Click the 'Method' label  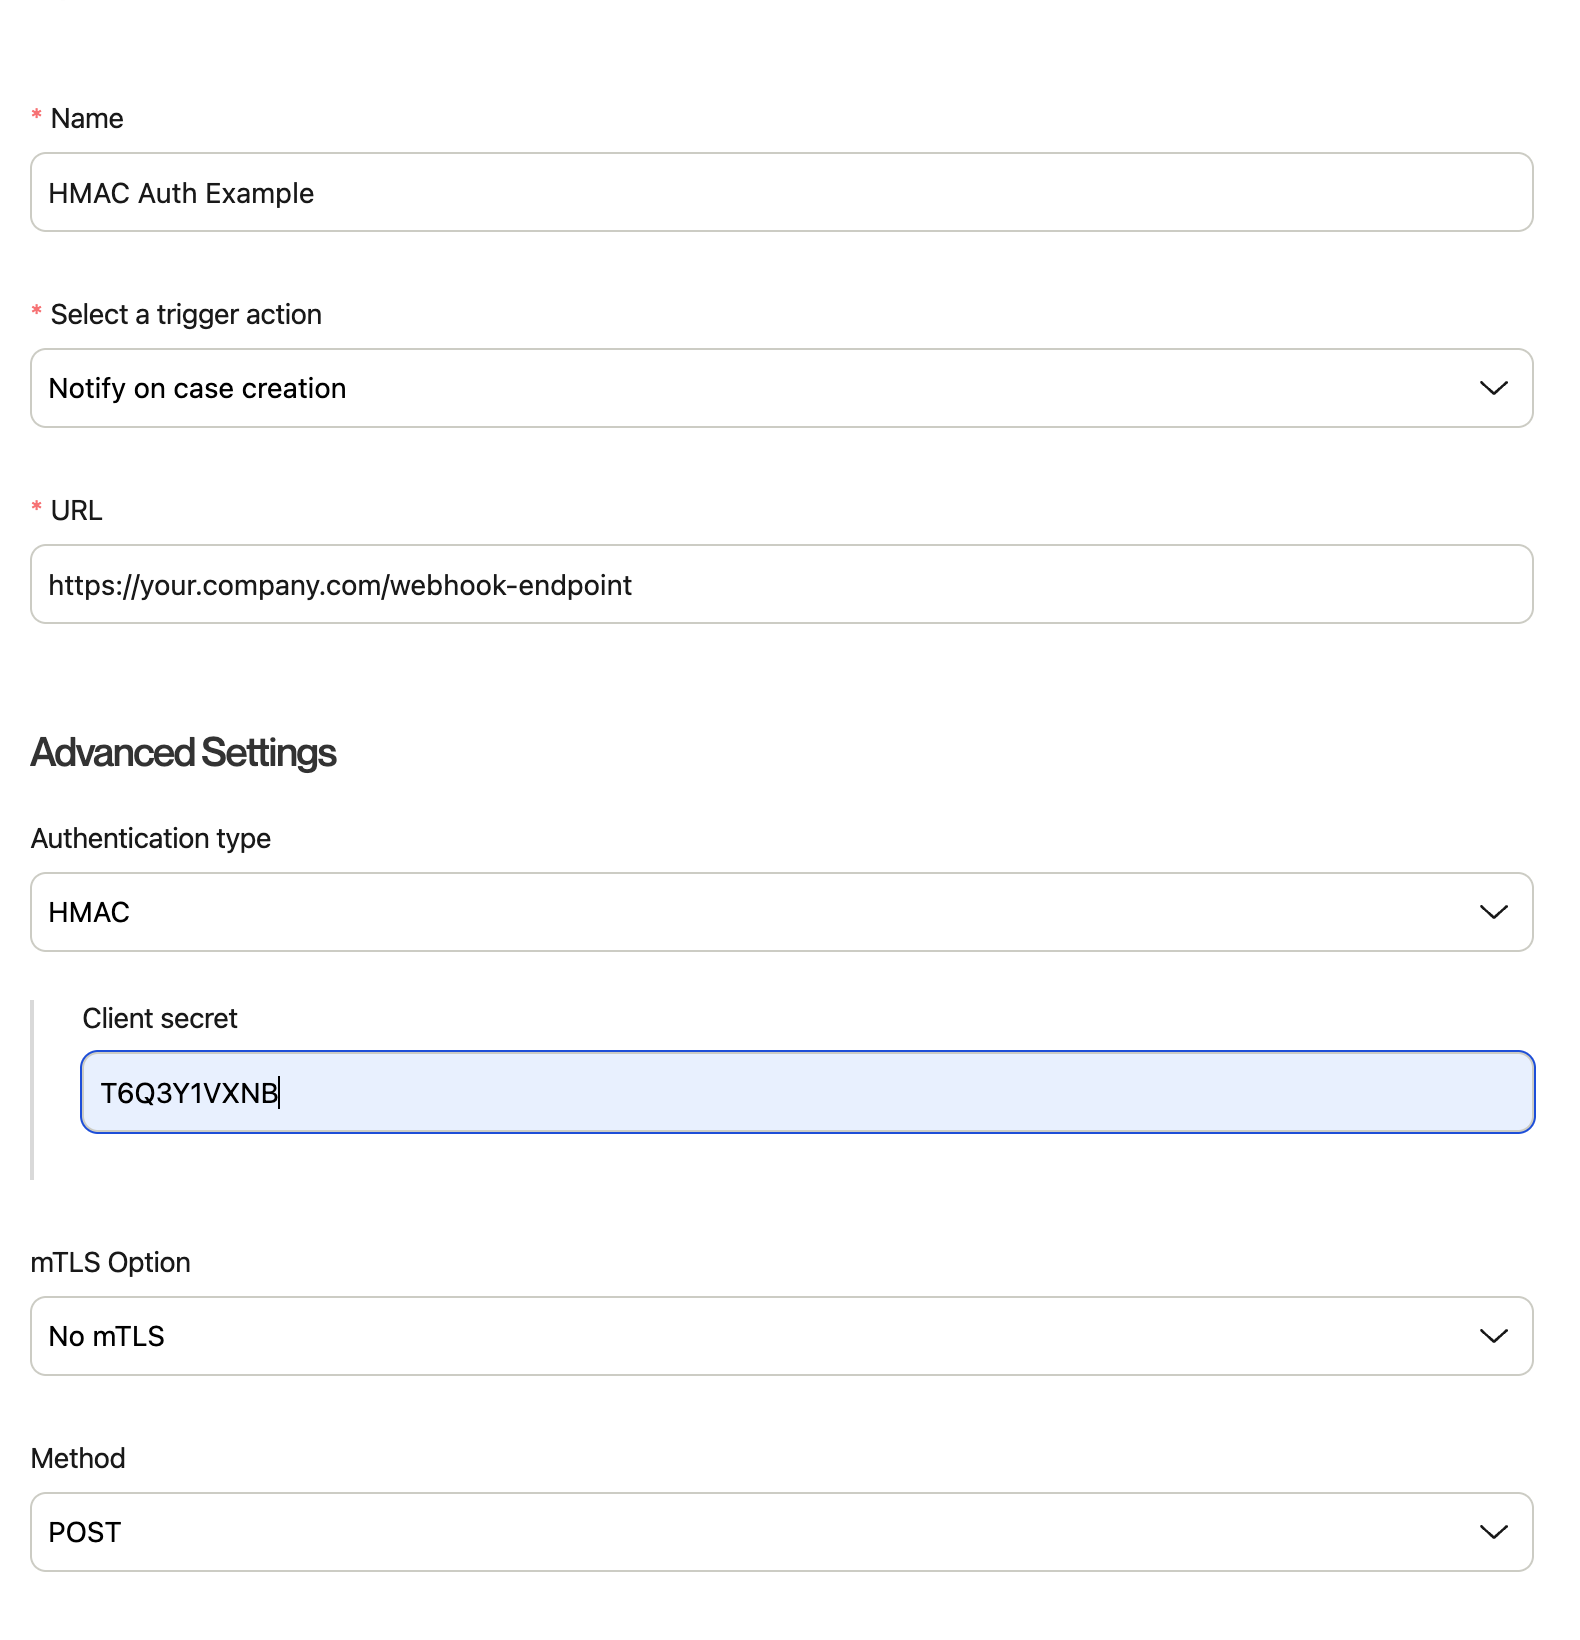[78, 1458]
